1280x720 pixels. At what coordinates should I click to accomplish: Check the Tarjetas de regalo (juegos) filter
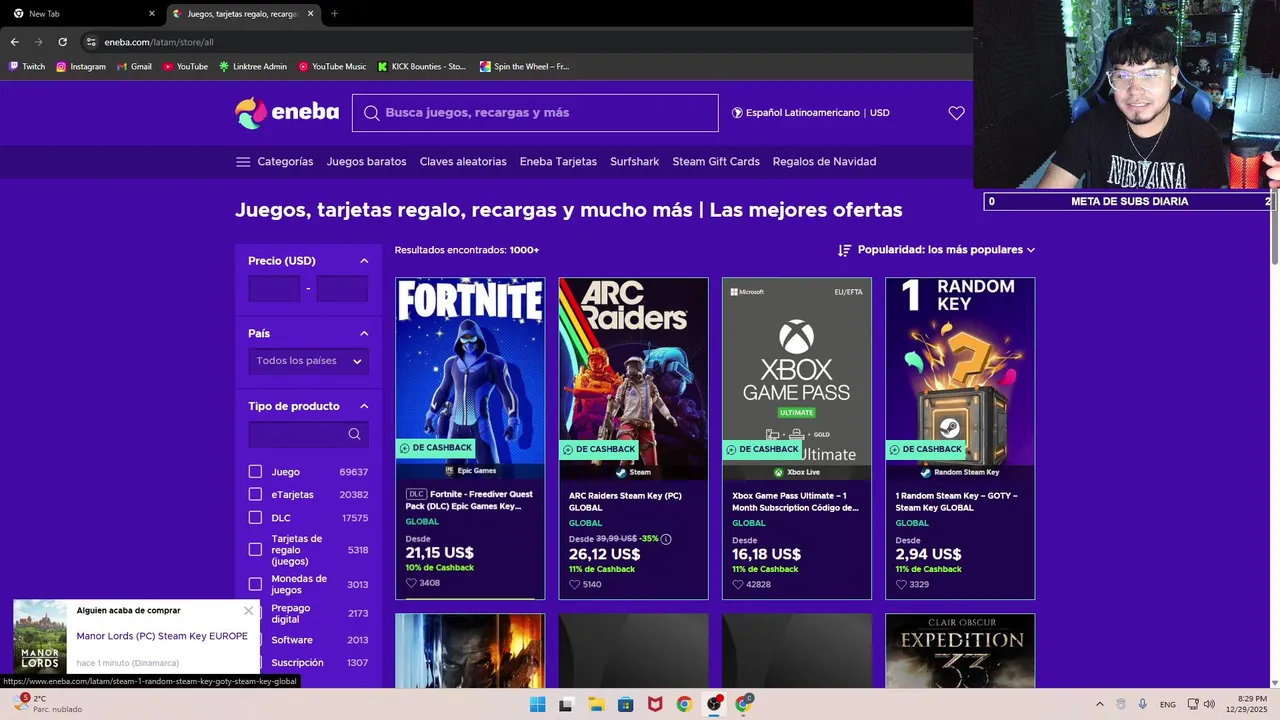(255, 550)
